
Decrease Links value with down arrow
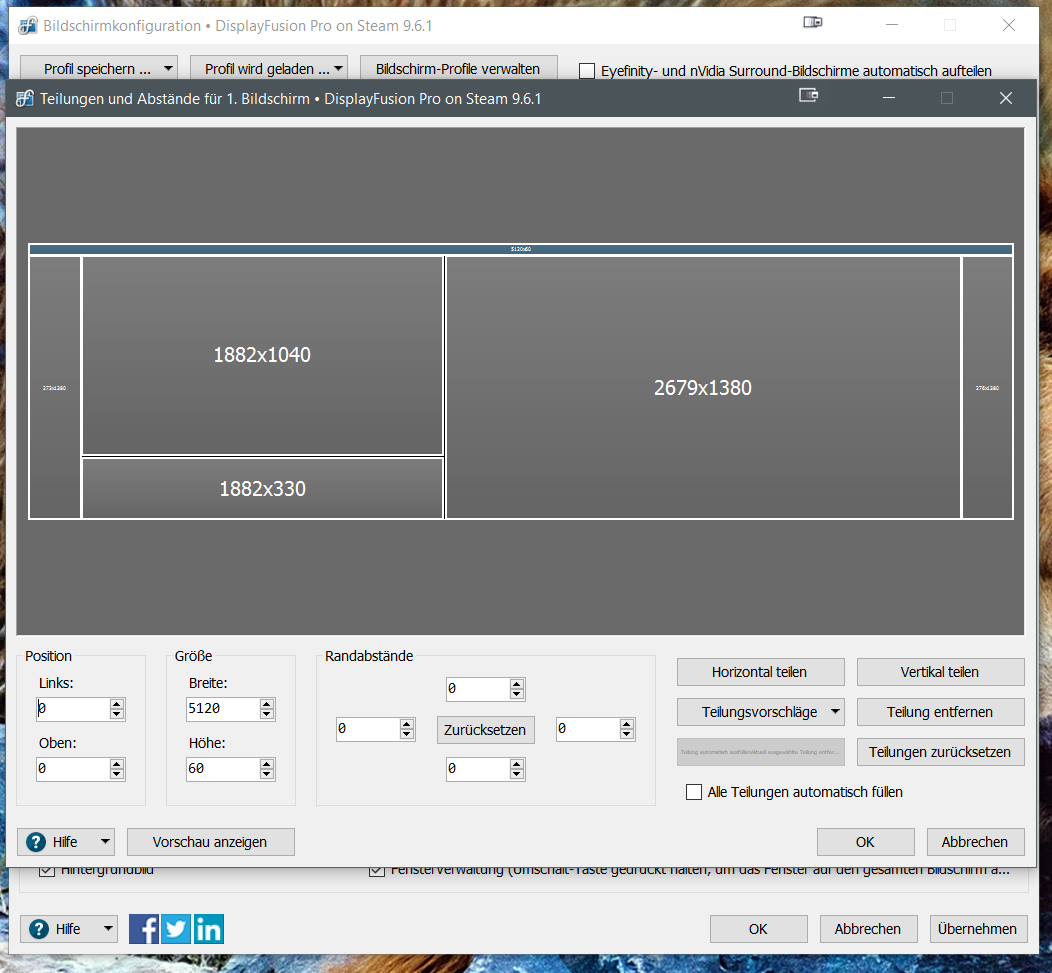point(117,714)
